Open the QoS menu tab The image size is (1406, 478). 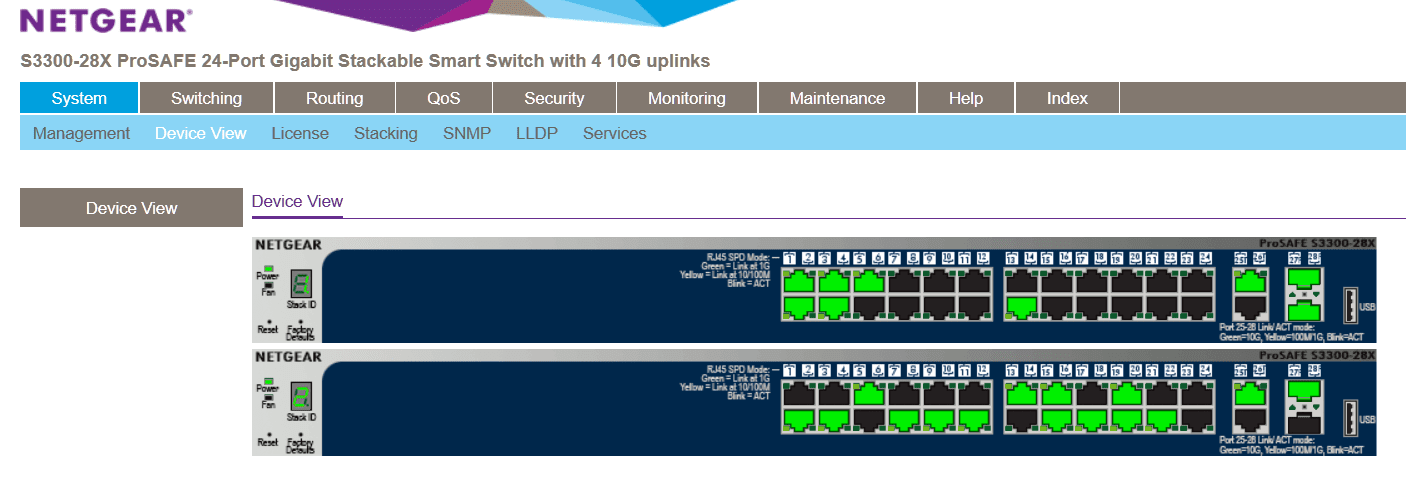pyautogui.click(x=443, y=98)
